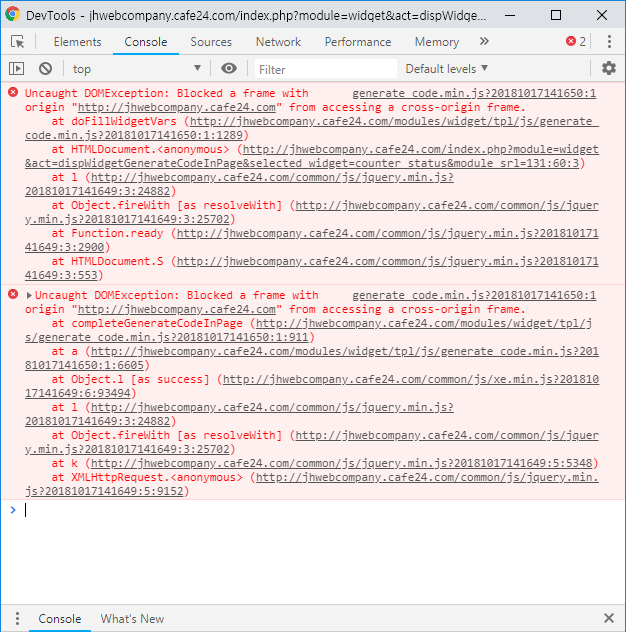Open the top execution context dropdown
The height and width of the screenshot is (632, 626).
(x=137, y=69)
